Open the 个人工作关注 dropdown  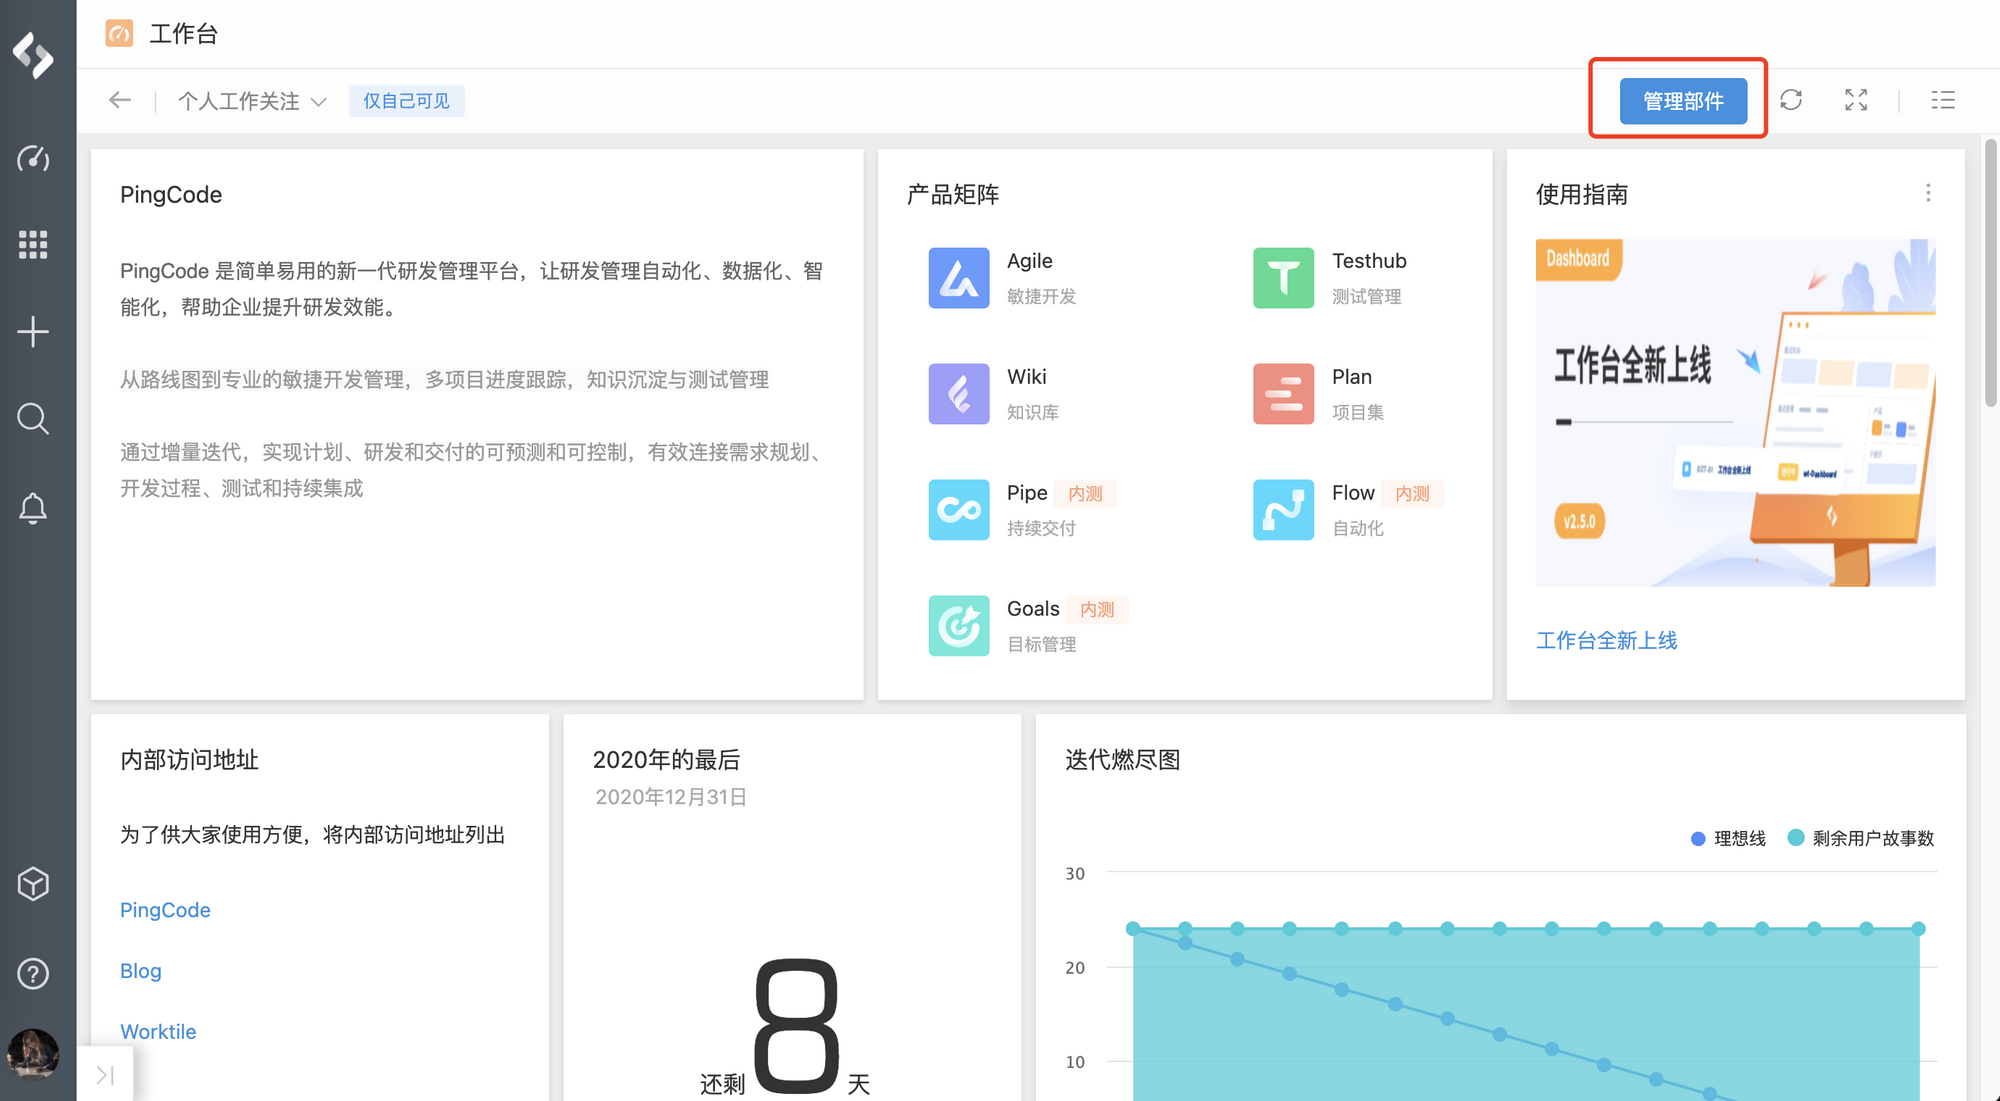[252, 101]
